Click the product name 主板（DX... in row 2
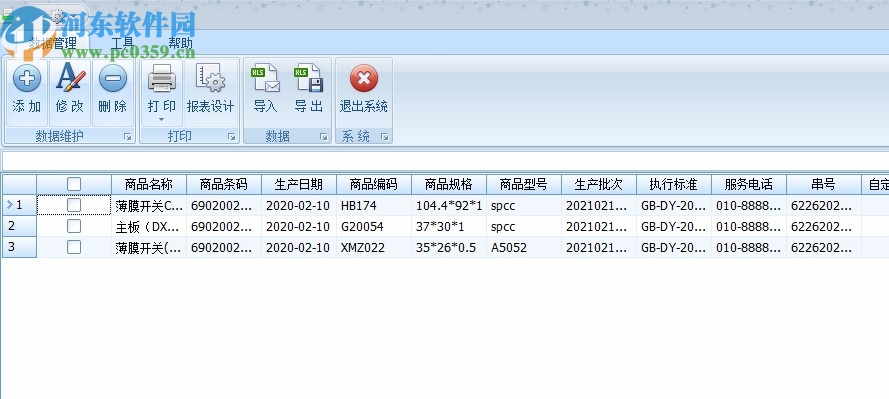The height and width of the screenshot is (399, 889). point(149,226)
